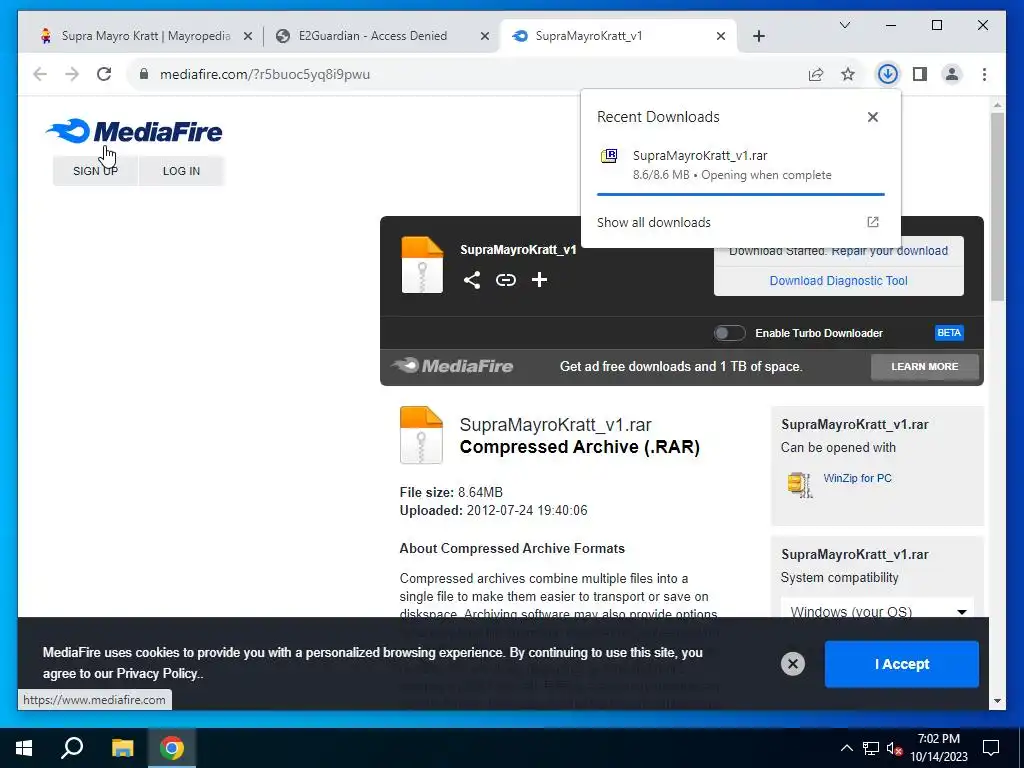Show hidden system tray icons
Viewport: 1024px width, 768px height.
[x=846, y=748]
